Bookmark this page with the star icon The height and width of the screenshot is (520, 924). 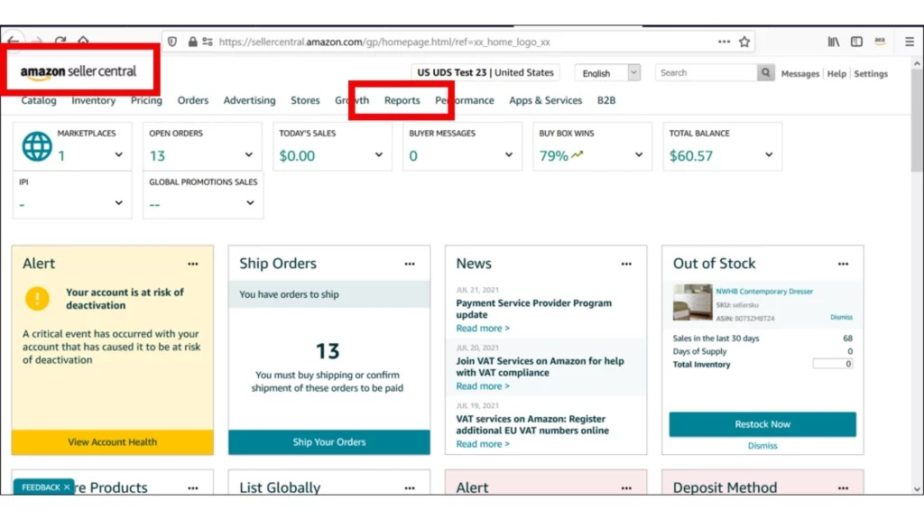744,42
